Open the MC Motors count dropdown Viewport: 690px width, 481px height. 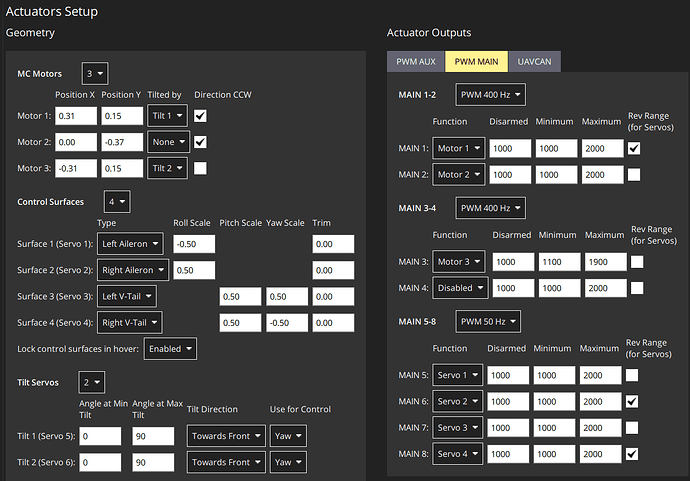click(x=95, y=74)
